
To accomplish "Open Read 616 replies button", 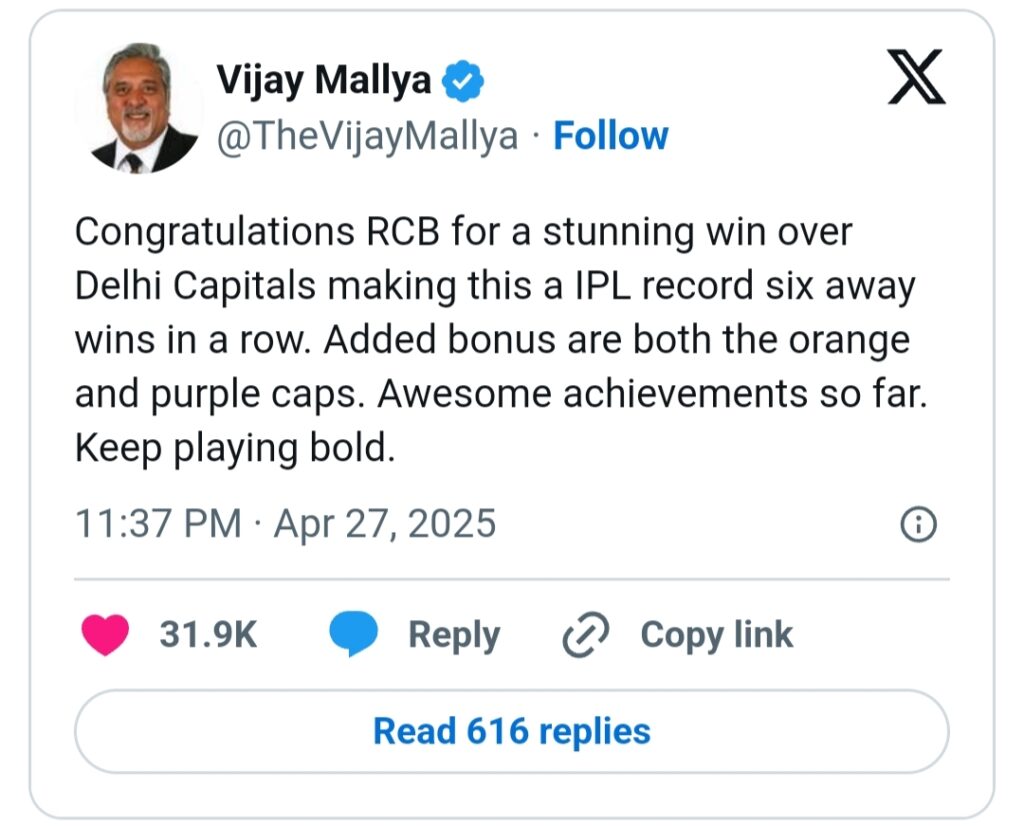I will tap(512, 731).
